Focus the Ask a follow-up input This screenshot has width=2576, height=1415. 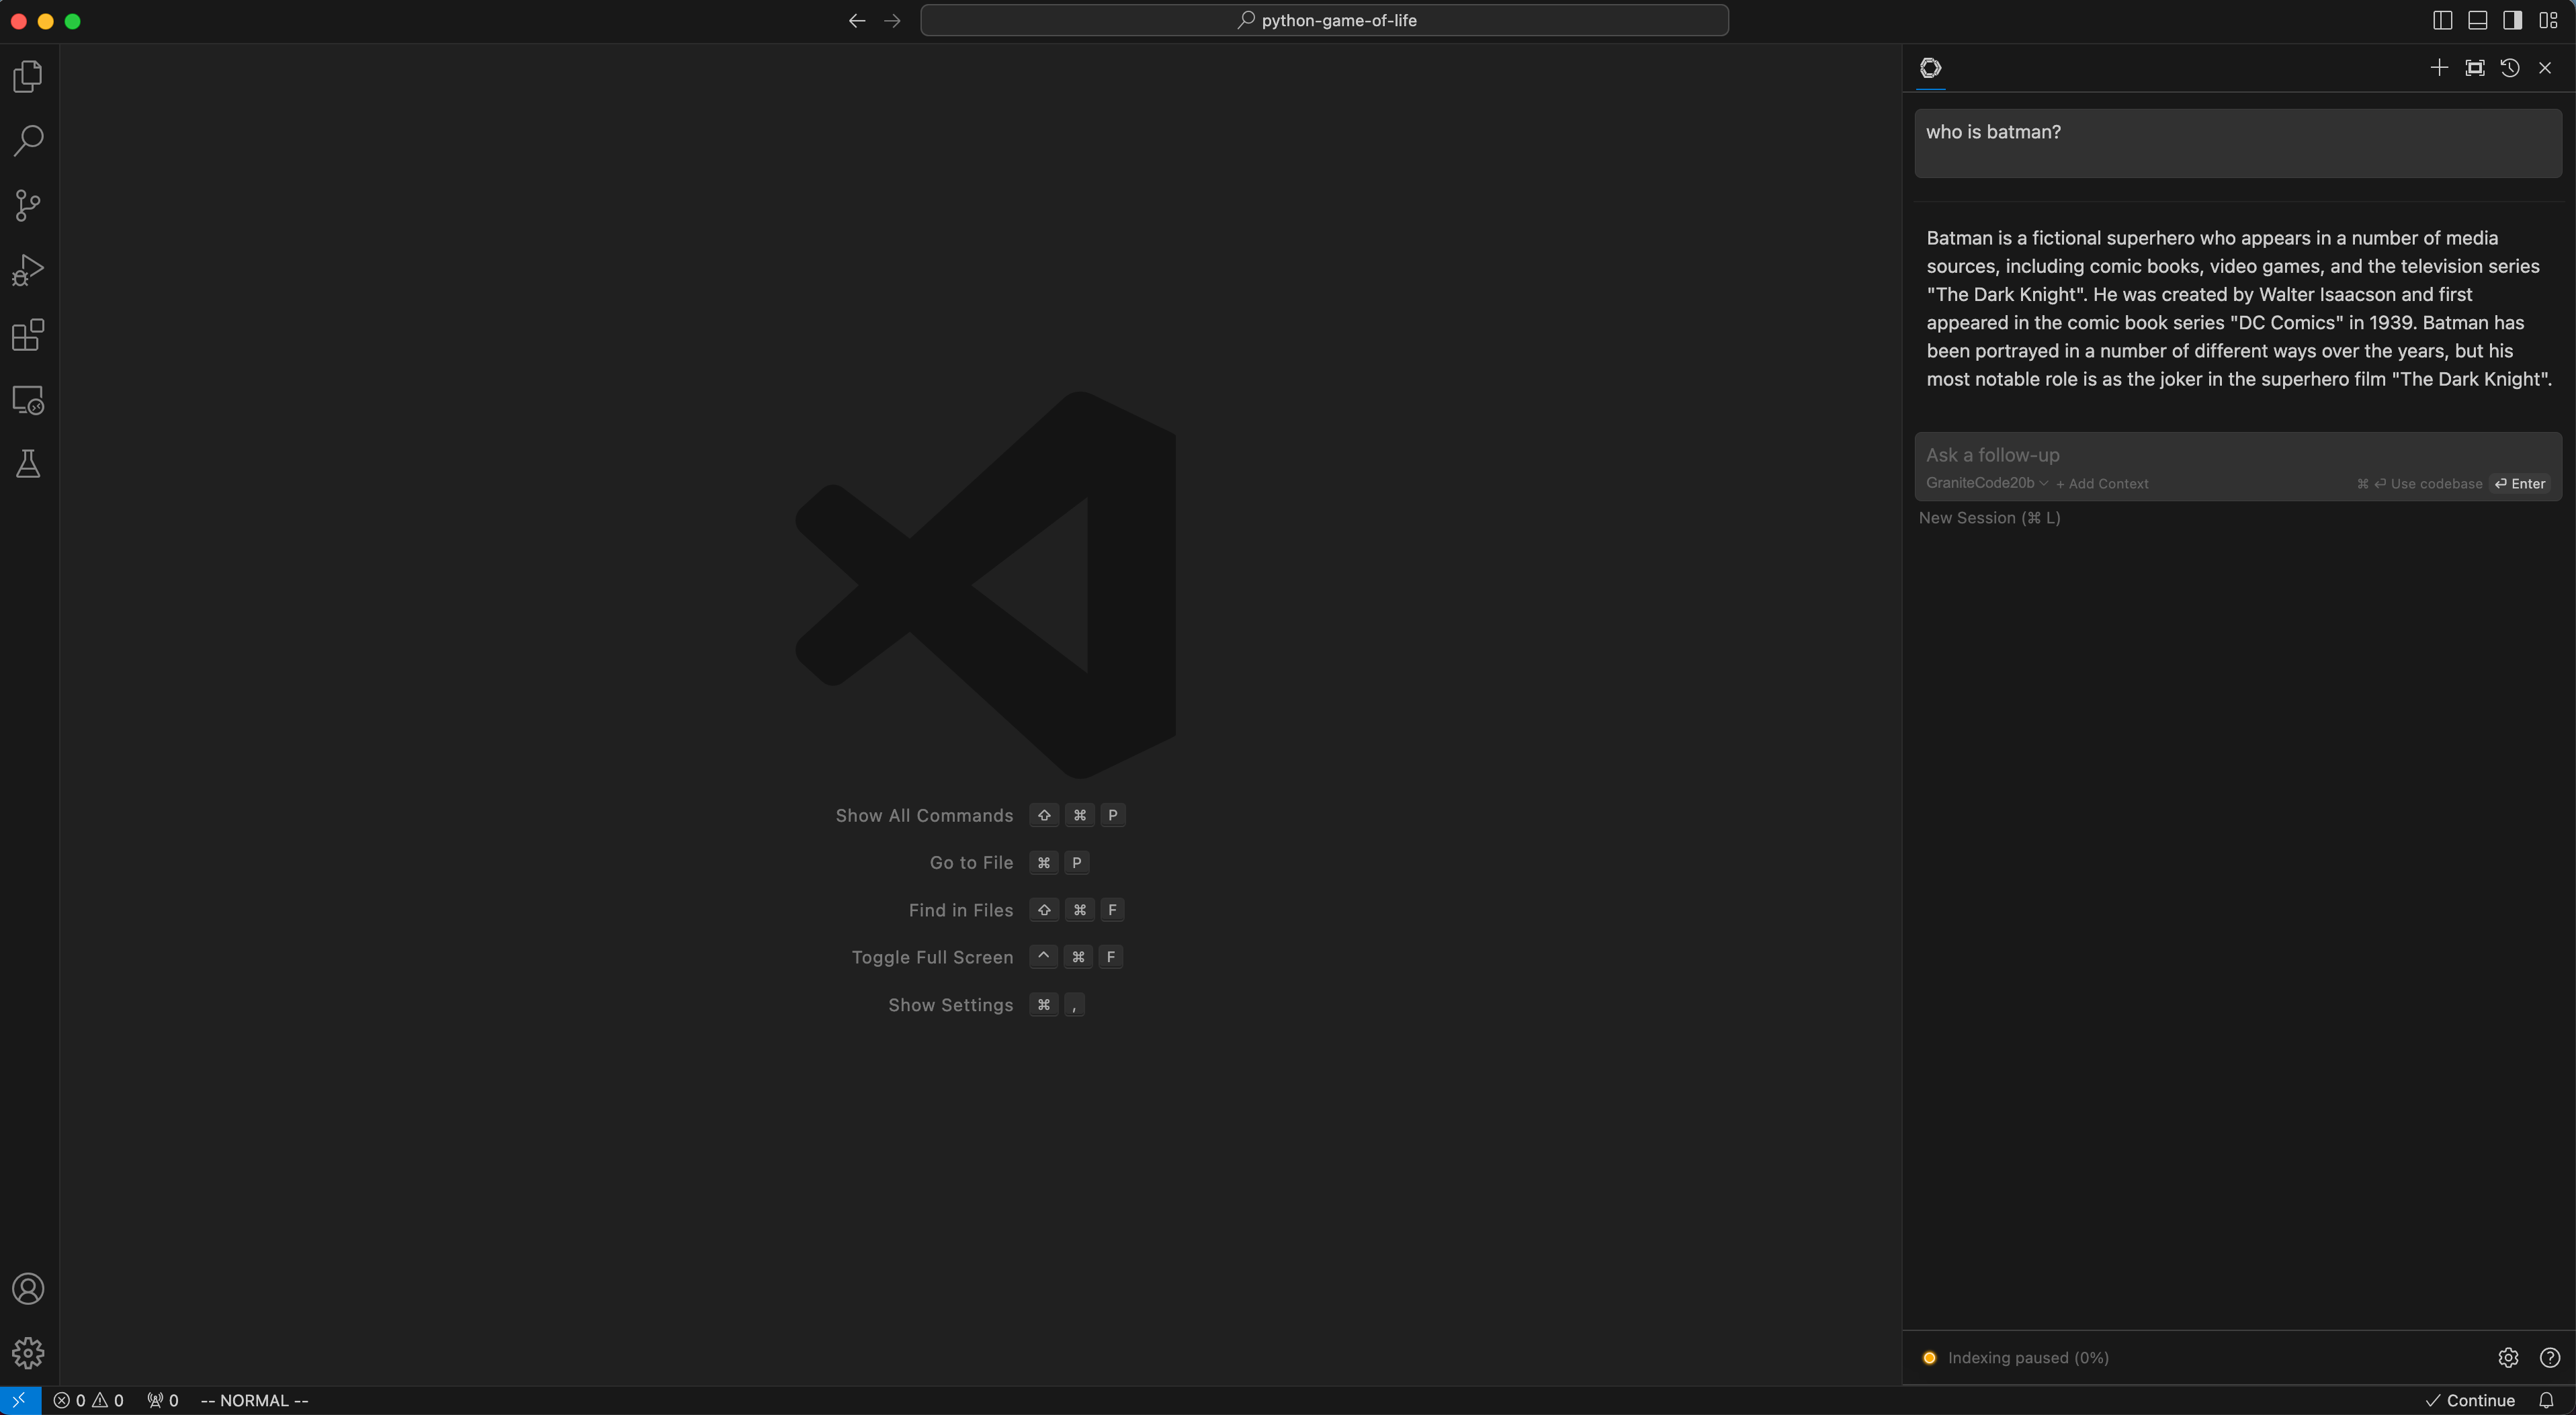coord(2238,455)
